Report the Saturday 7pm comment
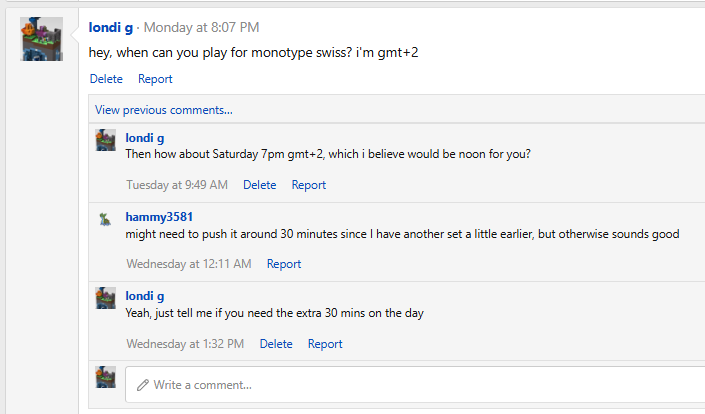705x414 pixels. 309,185
